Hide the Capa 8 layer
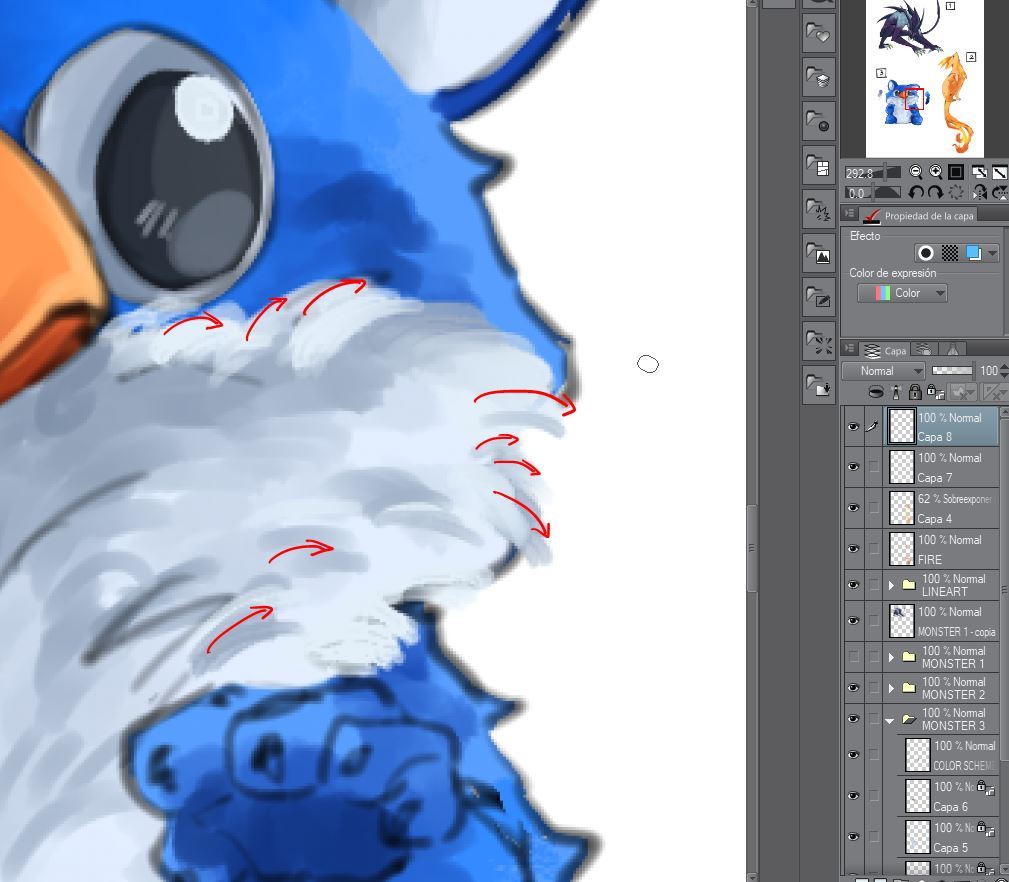 (853, 427)
